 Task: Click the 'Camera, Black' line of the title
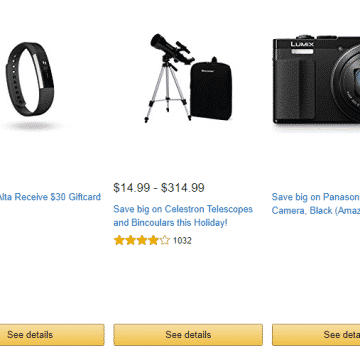316,211
